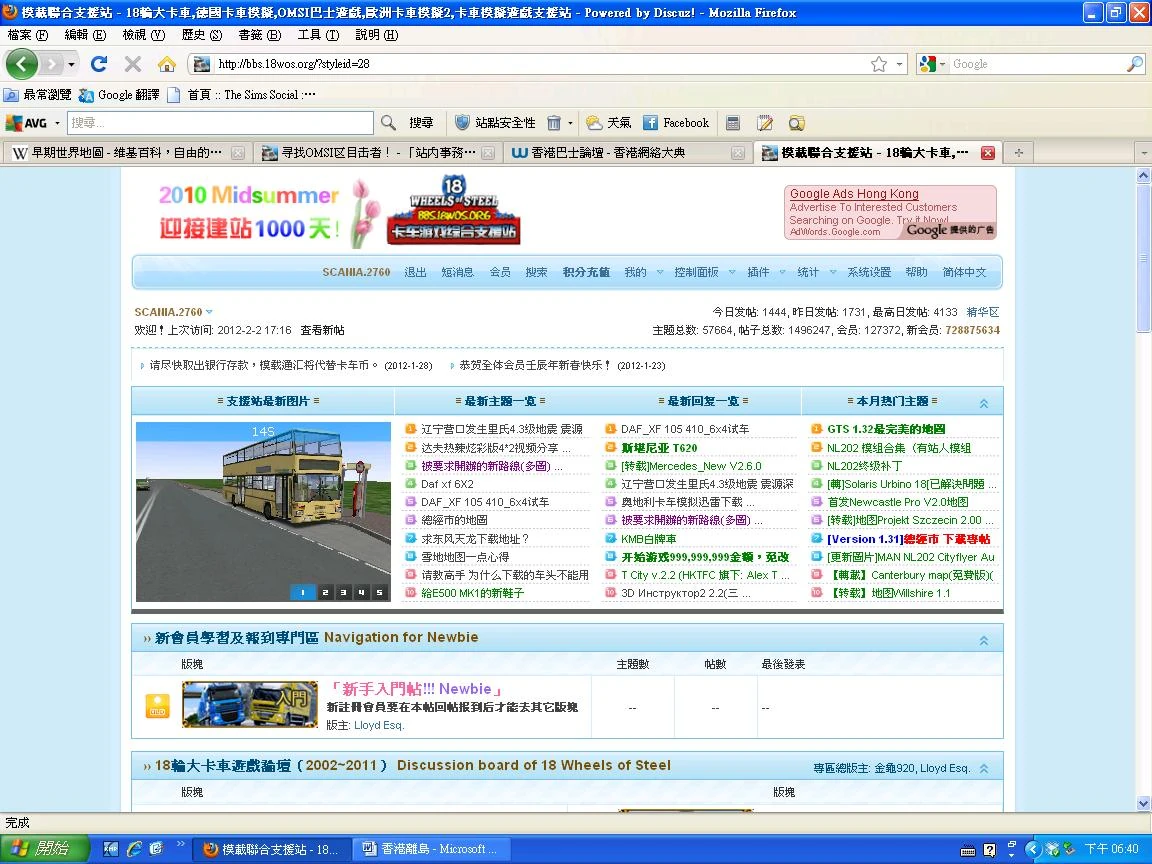Open the 書籤 (B) menu
Screen dimensions: 1152x864
tap(260, 35)
